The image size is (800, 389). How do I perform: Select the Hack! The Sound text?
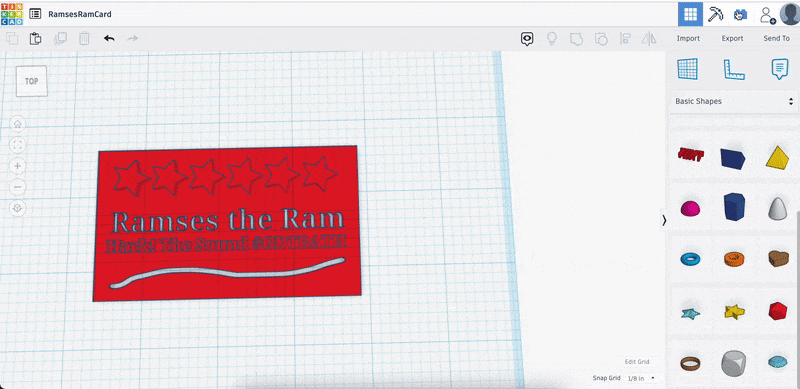tap(226, 245)
